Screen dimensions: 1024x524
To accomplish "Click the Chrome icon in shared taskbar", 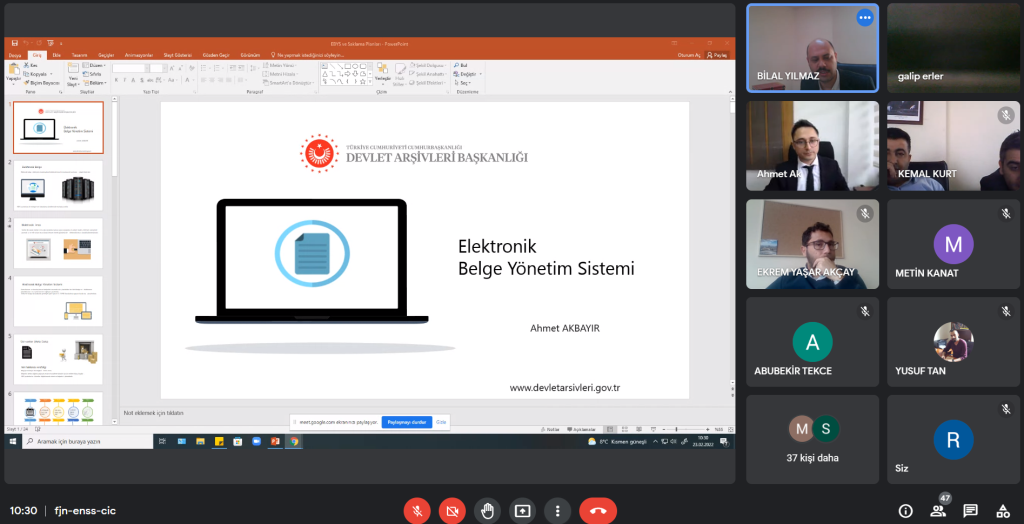I will point(295,442).
